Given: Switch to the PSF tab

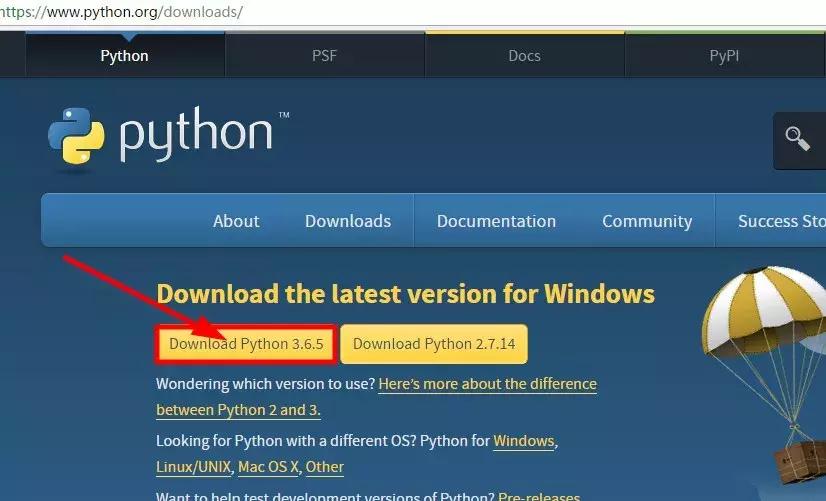Looking at the screenshot, I should [x=324, y=55].
